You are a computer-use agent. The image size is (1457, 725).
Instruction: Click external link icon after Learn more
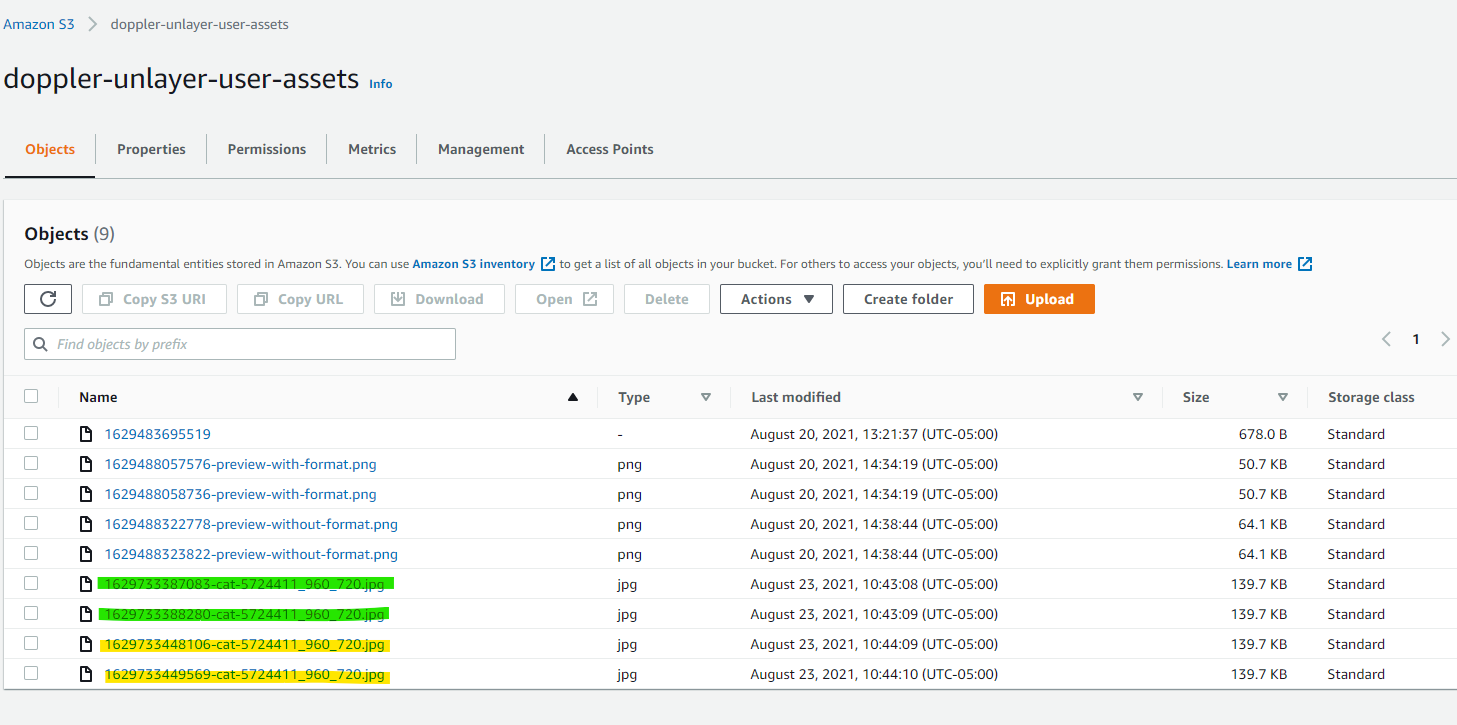pyautogui.click(x=1305, y=264)
